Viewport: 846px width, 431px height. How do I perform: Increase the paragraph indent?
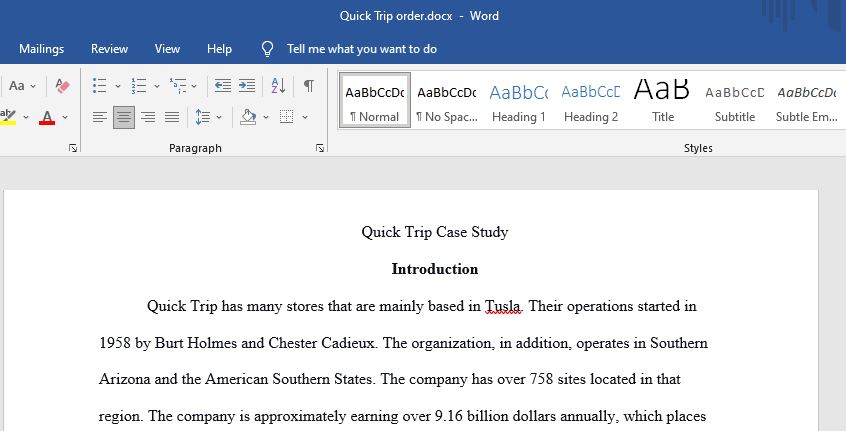(247, 85)
